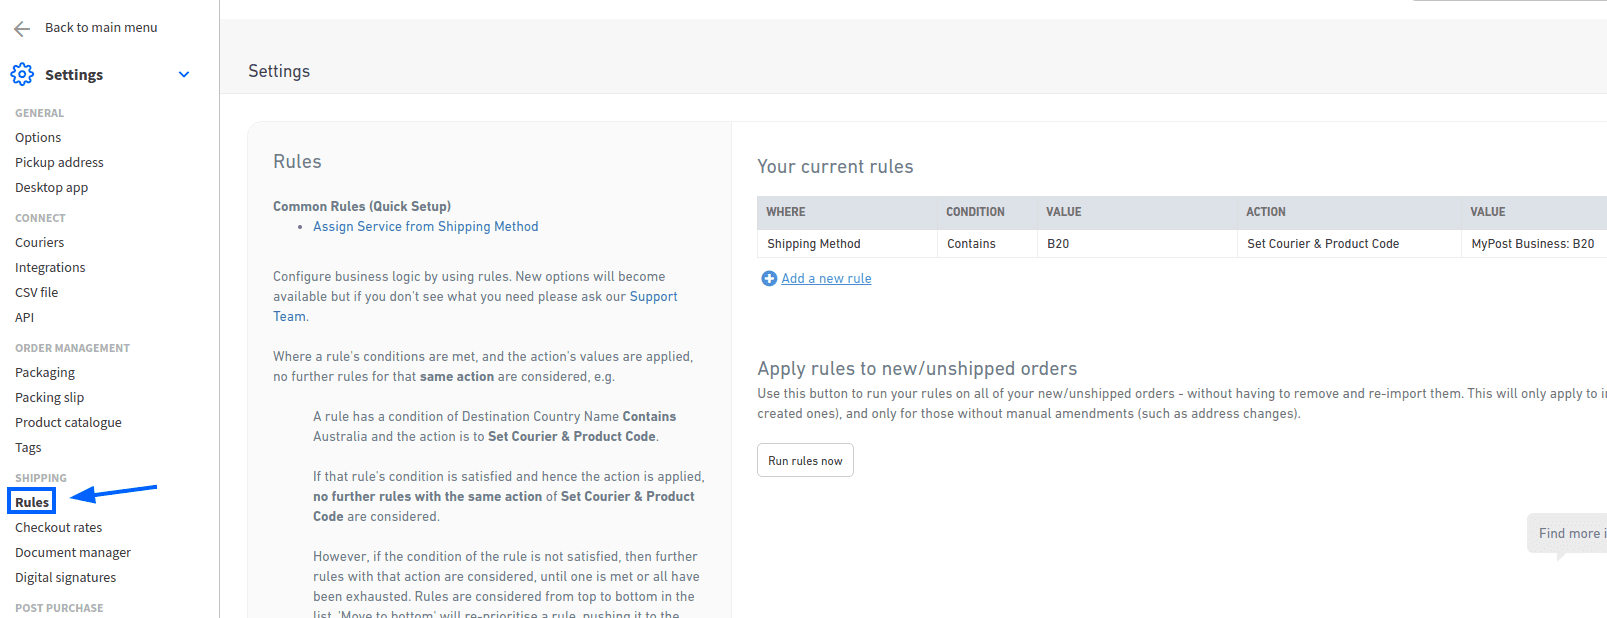
Task: Navigate to Checkout rates
Action: point(58,528)
